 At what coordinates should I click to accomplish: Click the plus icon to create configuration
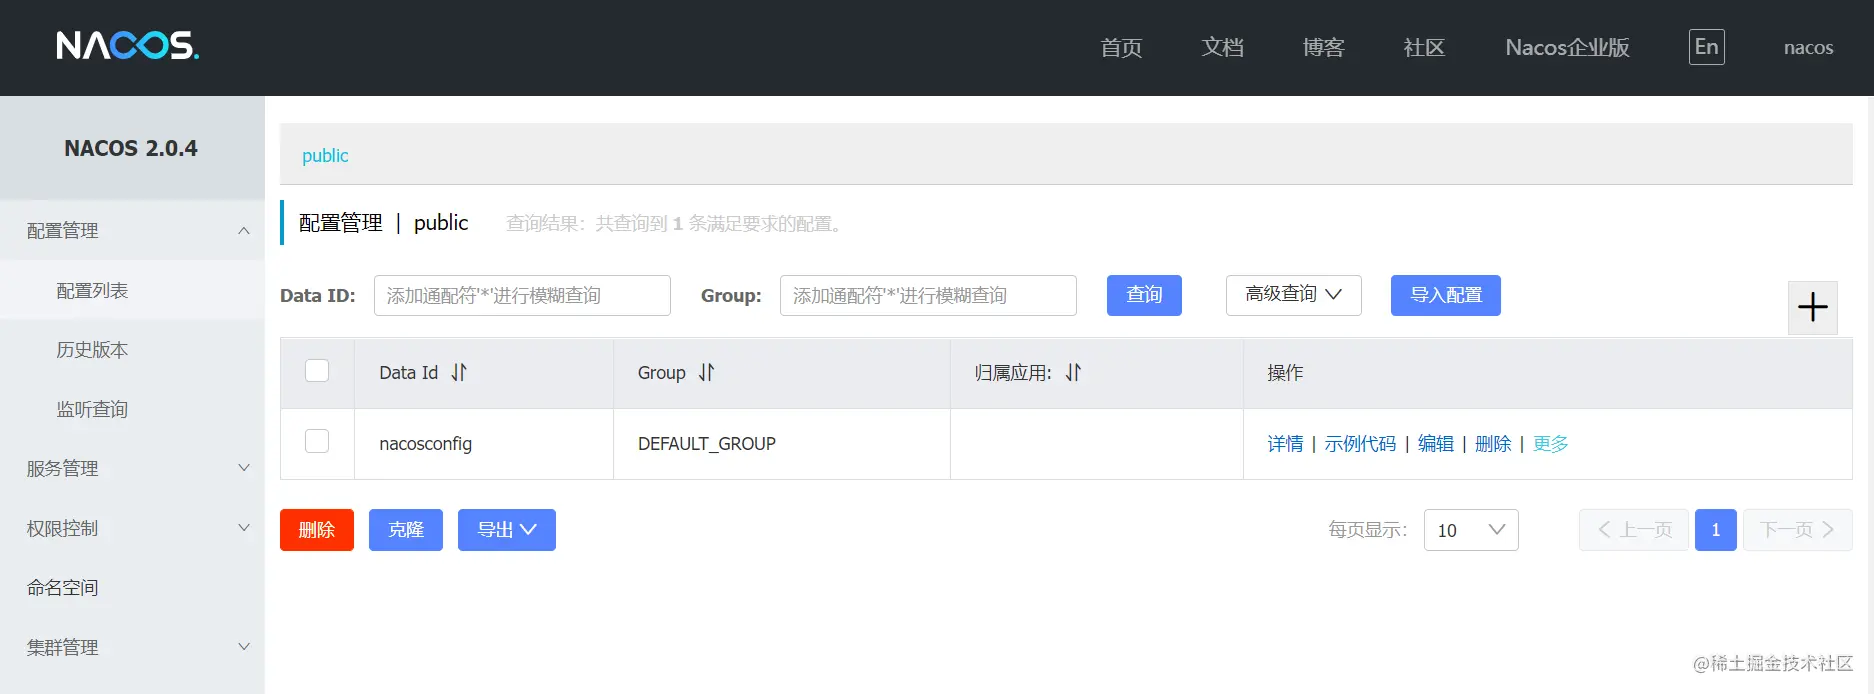click(x=1812, y=307)
